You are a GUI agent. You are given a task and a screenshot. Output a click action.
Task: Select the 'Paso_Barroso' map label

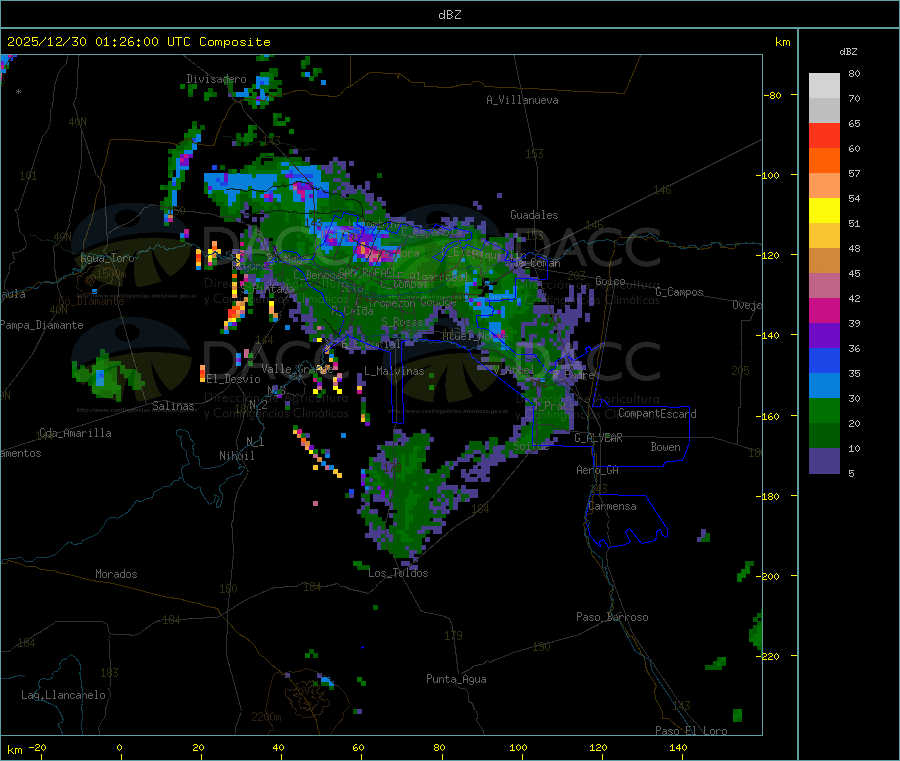[x=612, y=617]
